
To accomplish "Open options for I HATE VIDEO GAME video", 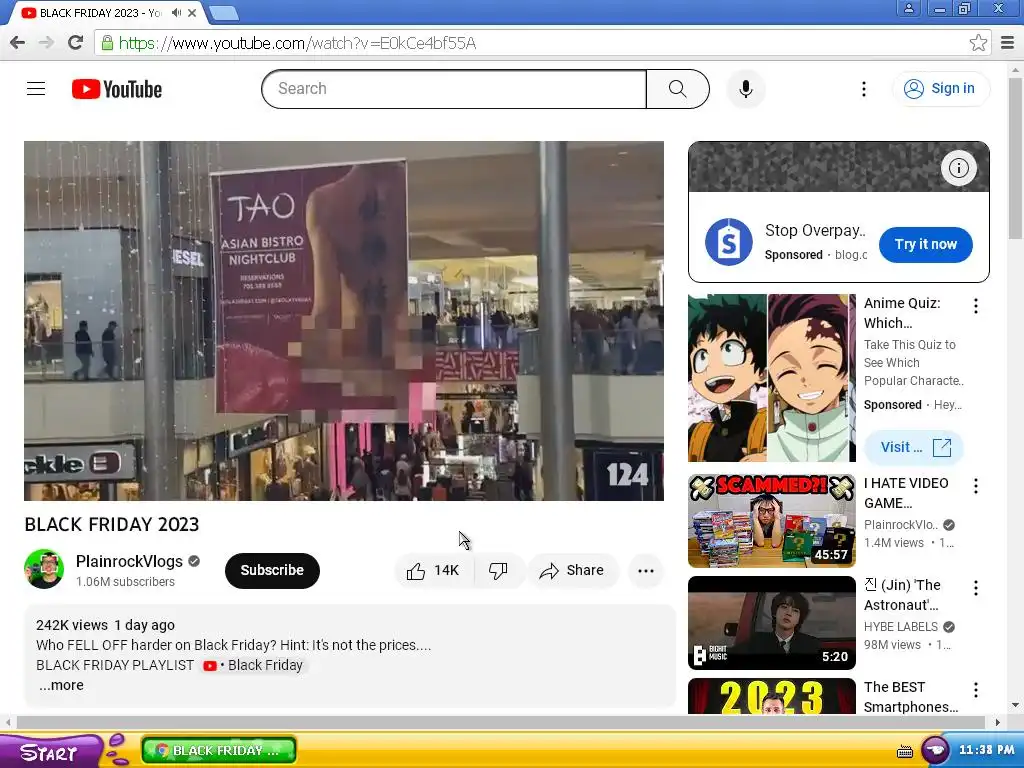I will tap(976, 486).
